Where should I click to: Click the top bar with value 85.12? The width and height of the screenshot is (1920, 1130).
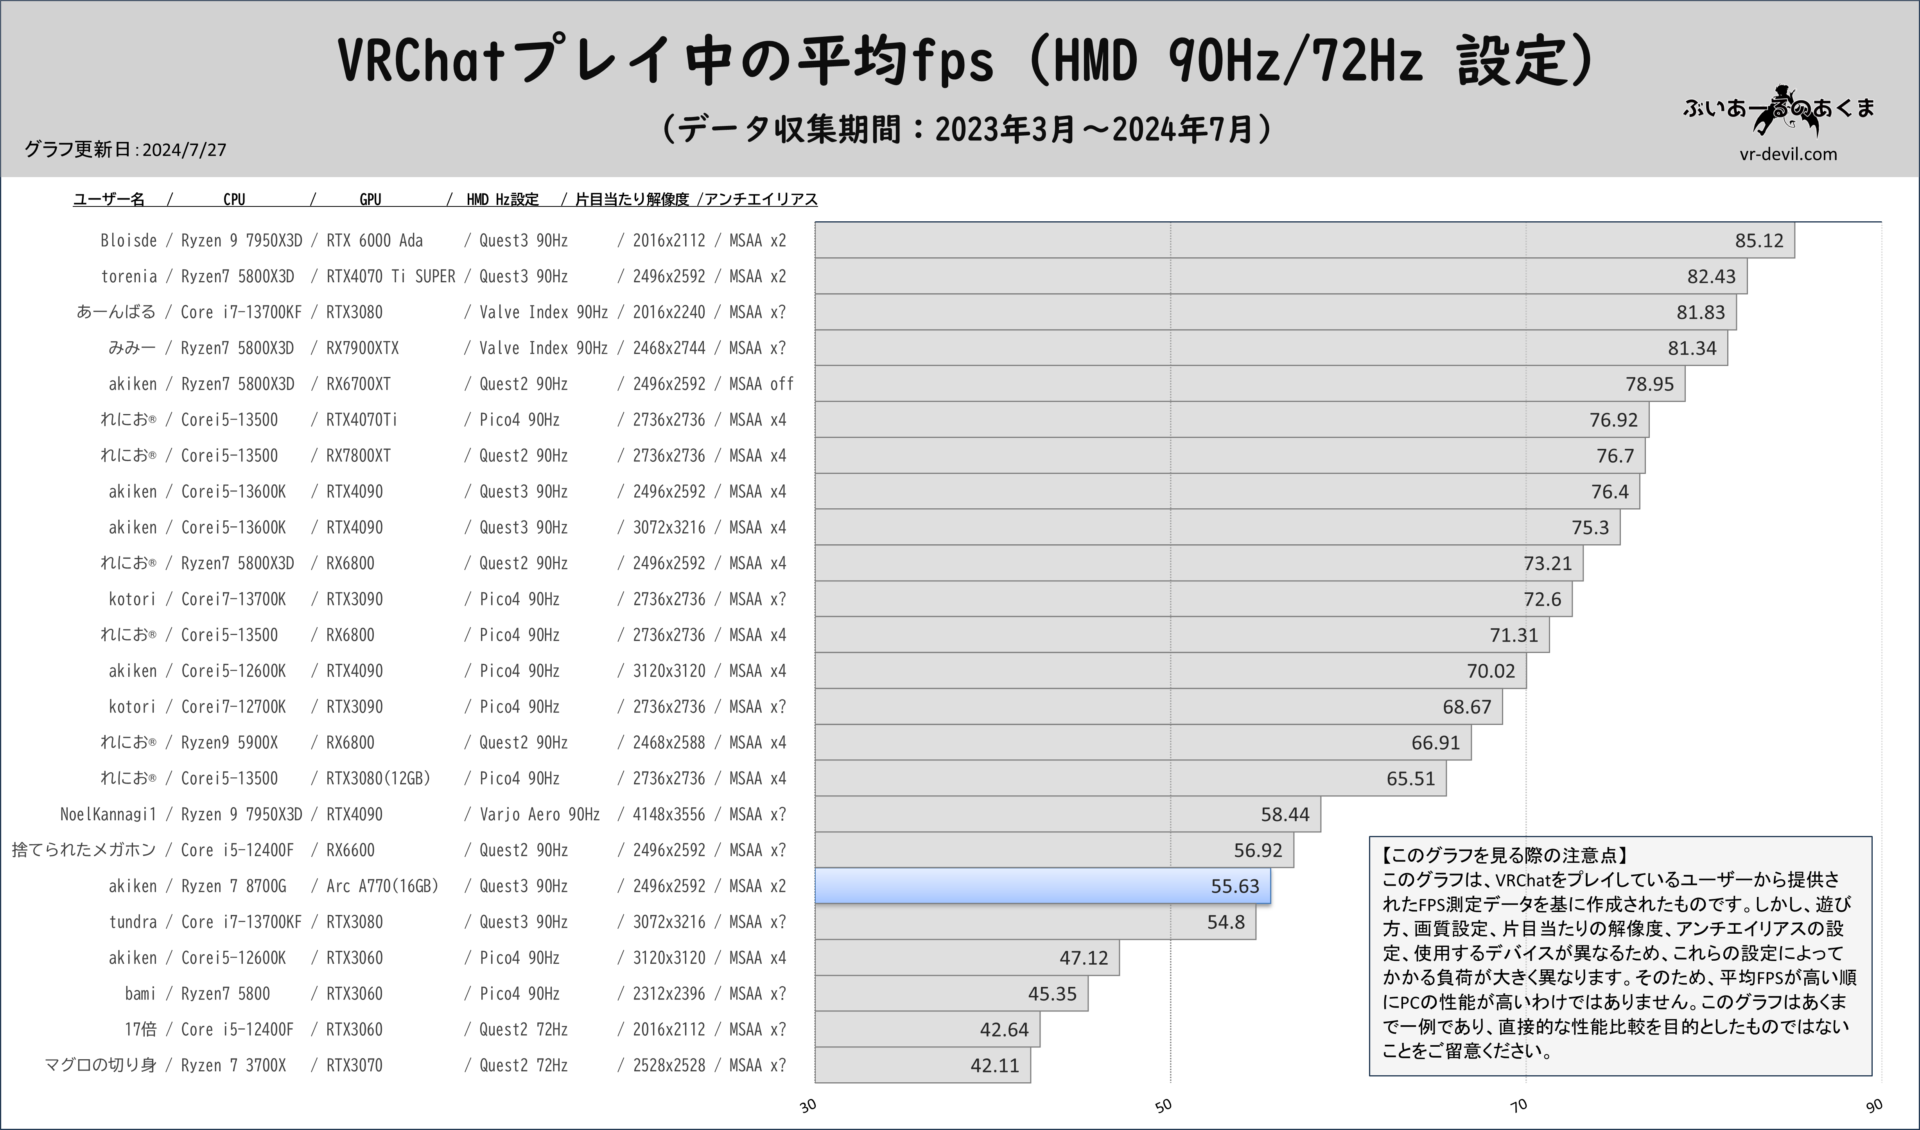click(1300, 240)
